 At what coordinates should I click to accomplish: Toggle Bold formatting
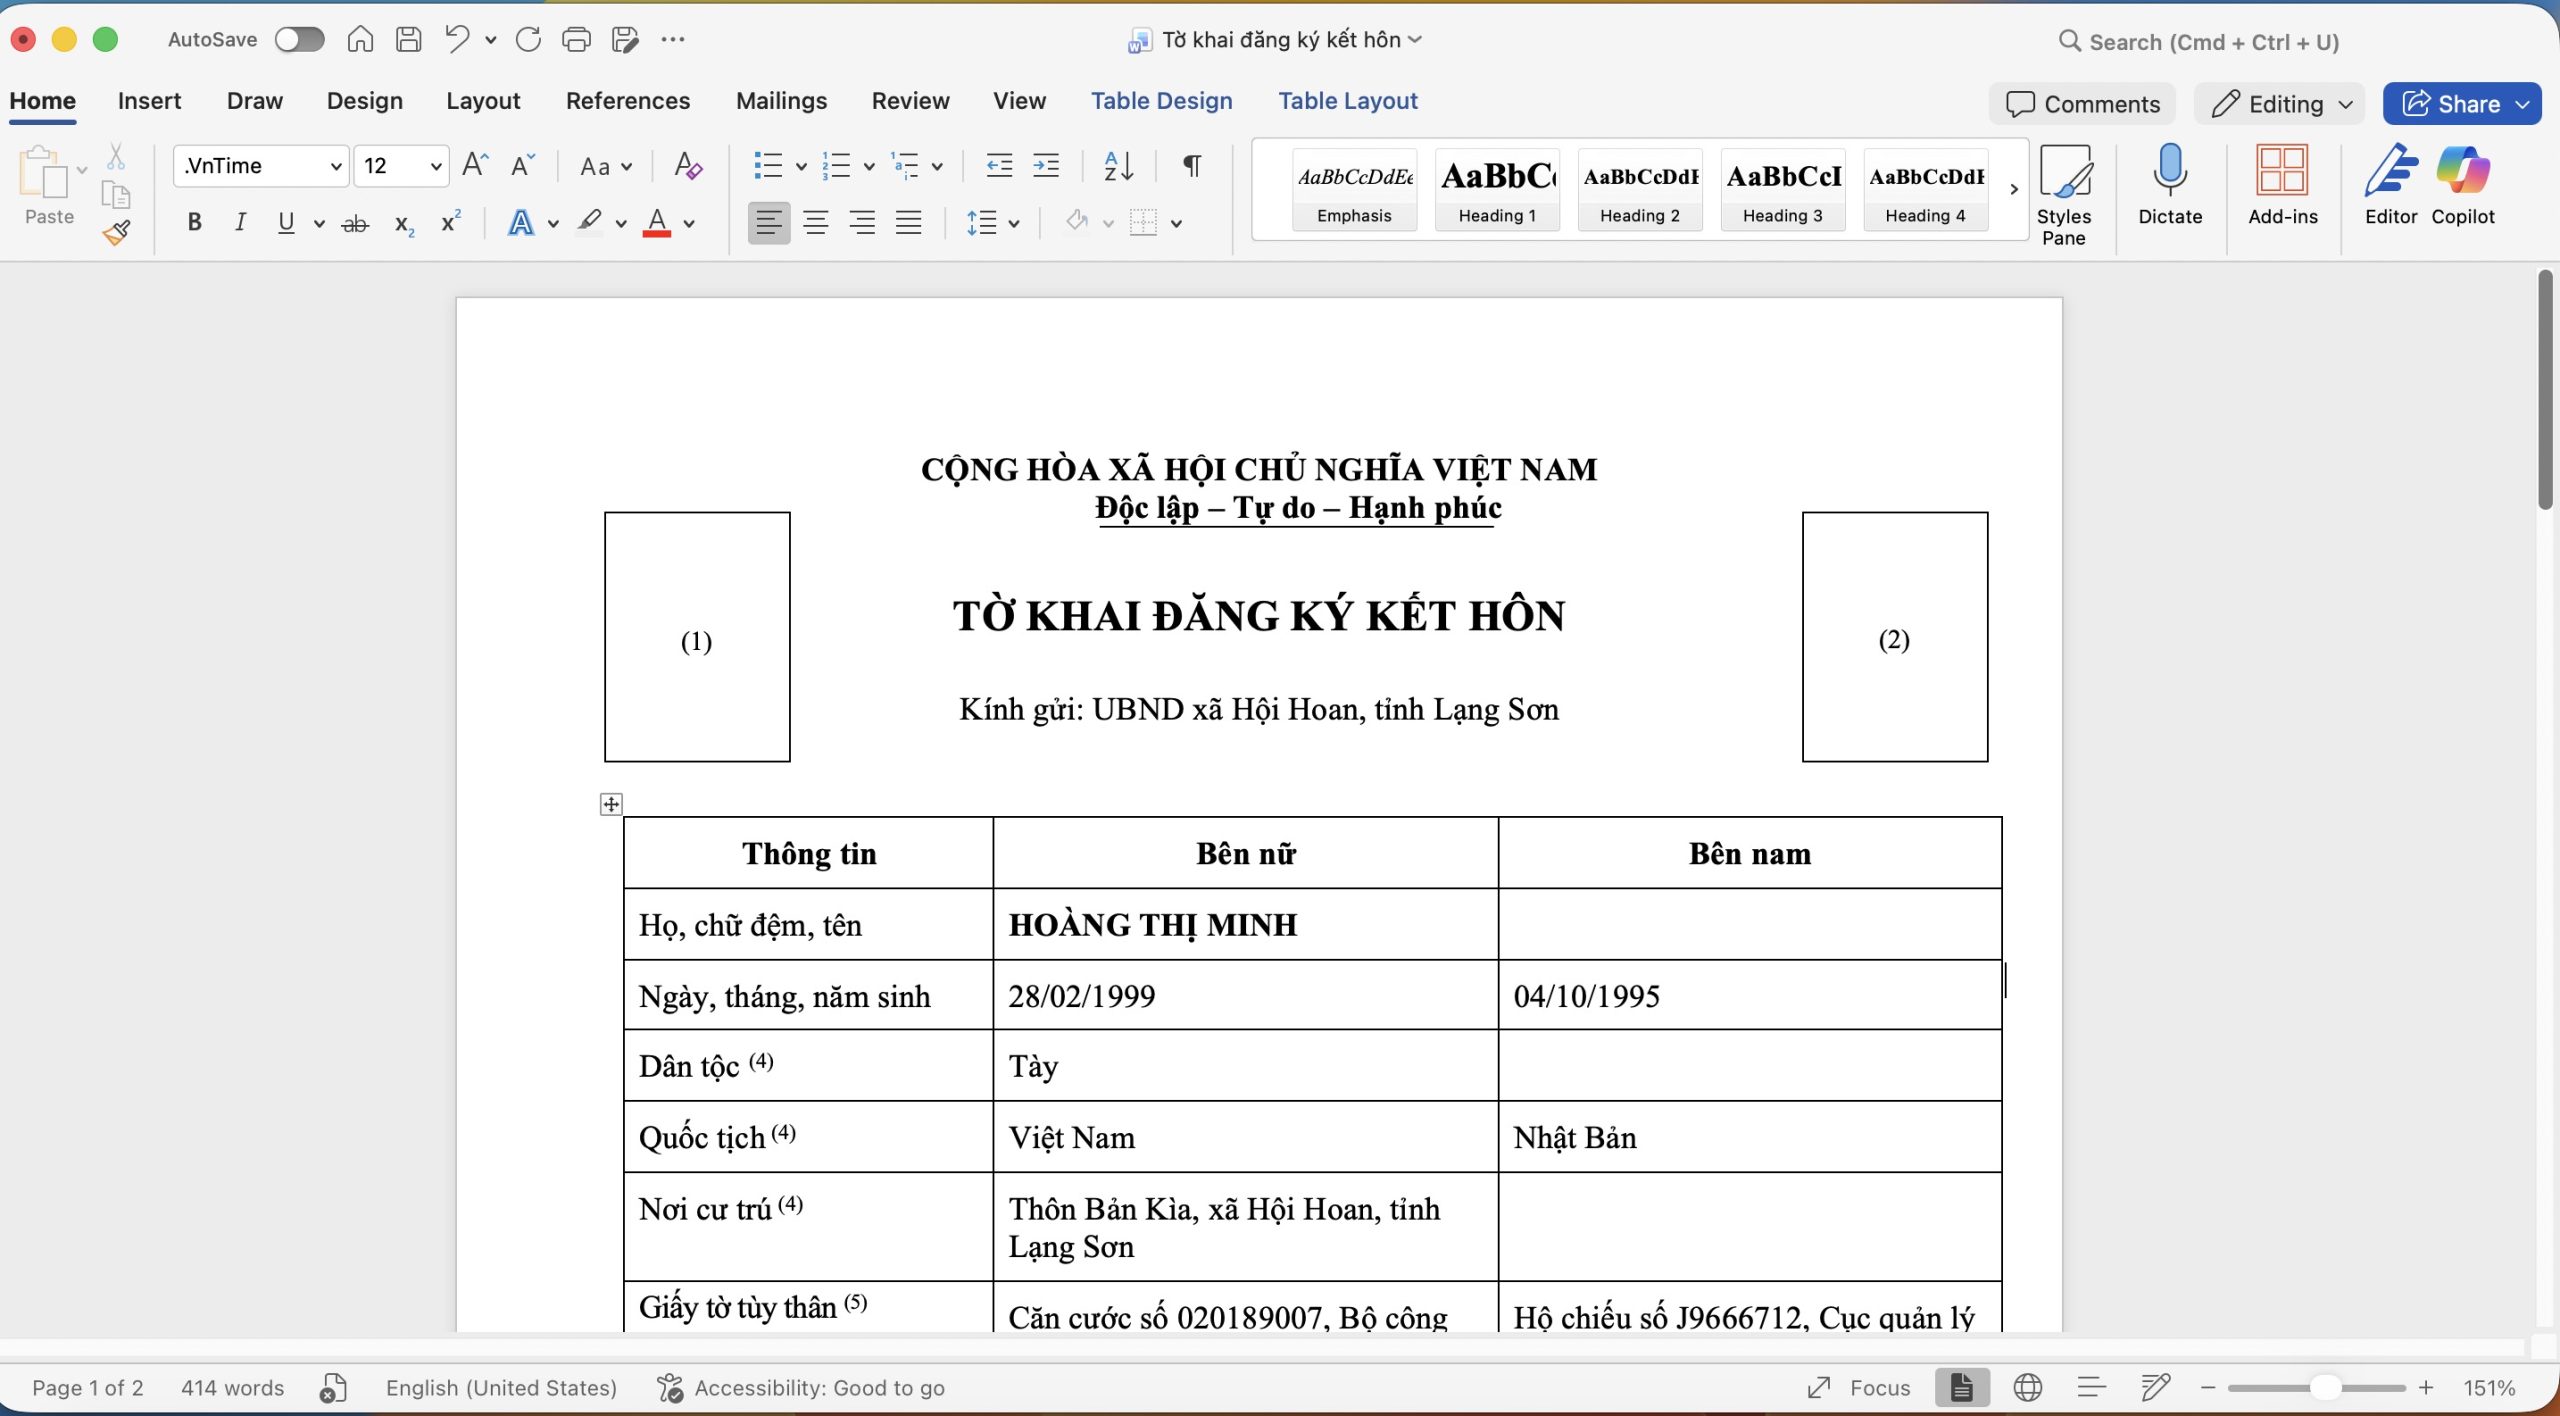(194, 223)
